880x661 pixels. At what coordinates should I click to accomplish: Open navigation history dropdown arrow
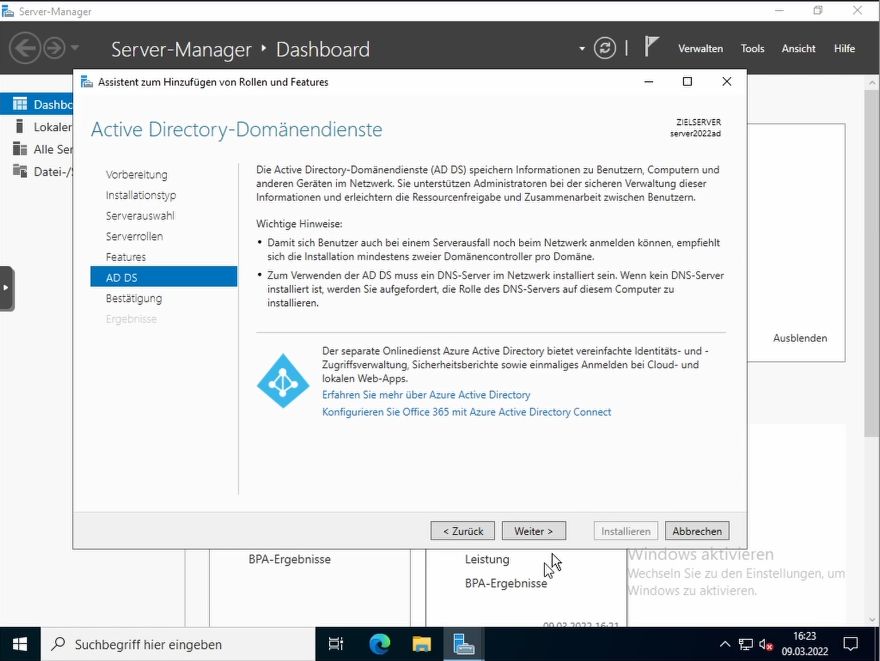coord(75,48)
